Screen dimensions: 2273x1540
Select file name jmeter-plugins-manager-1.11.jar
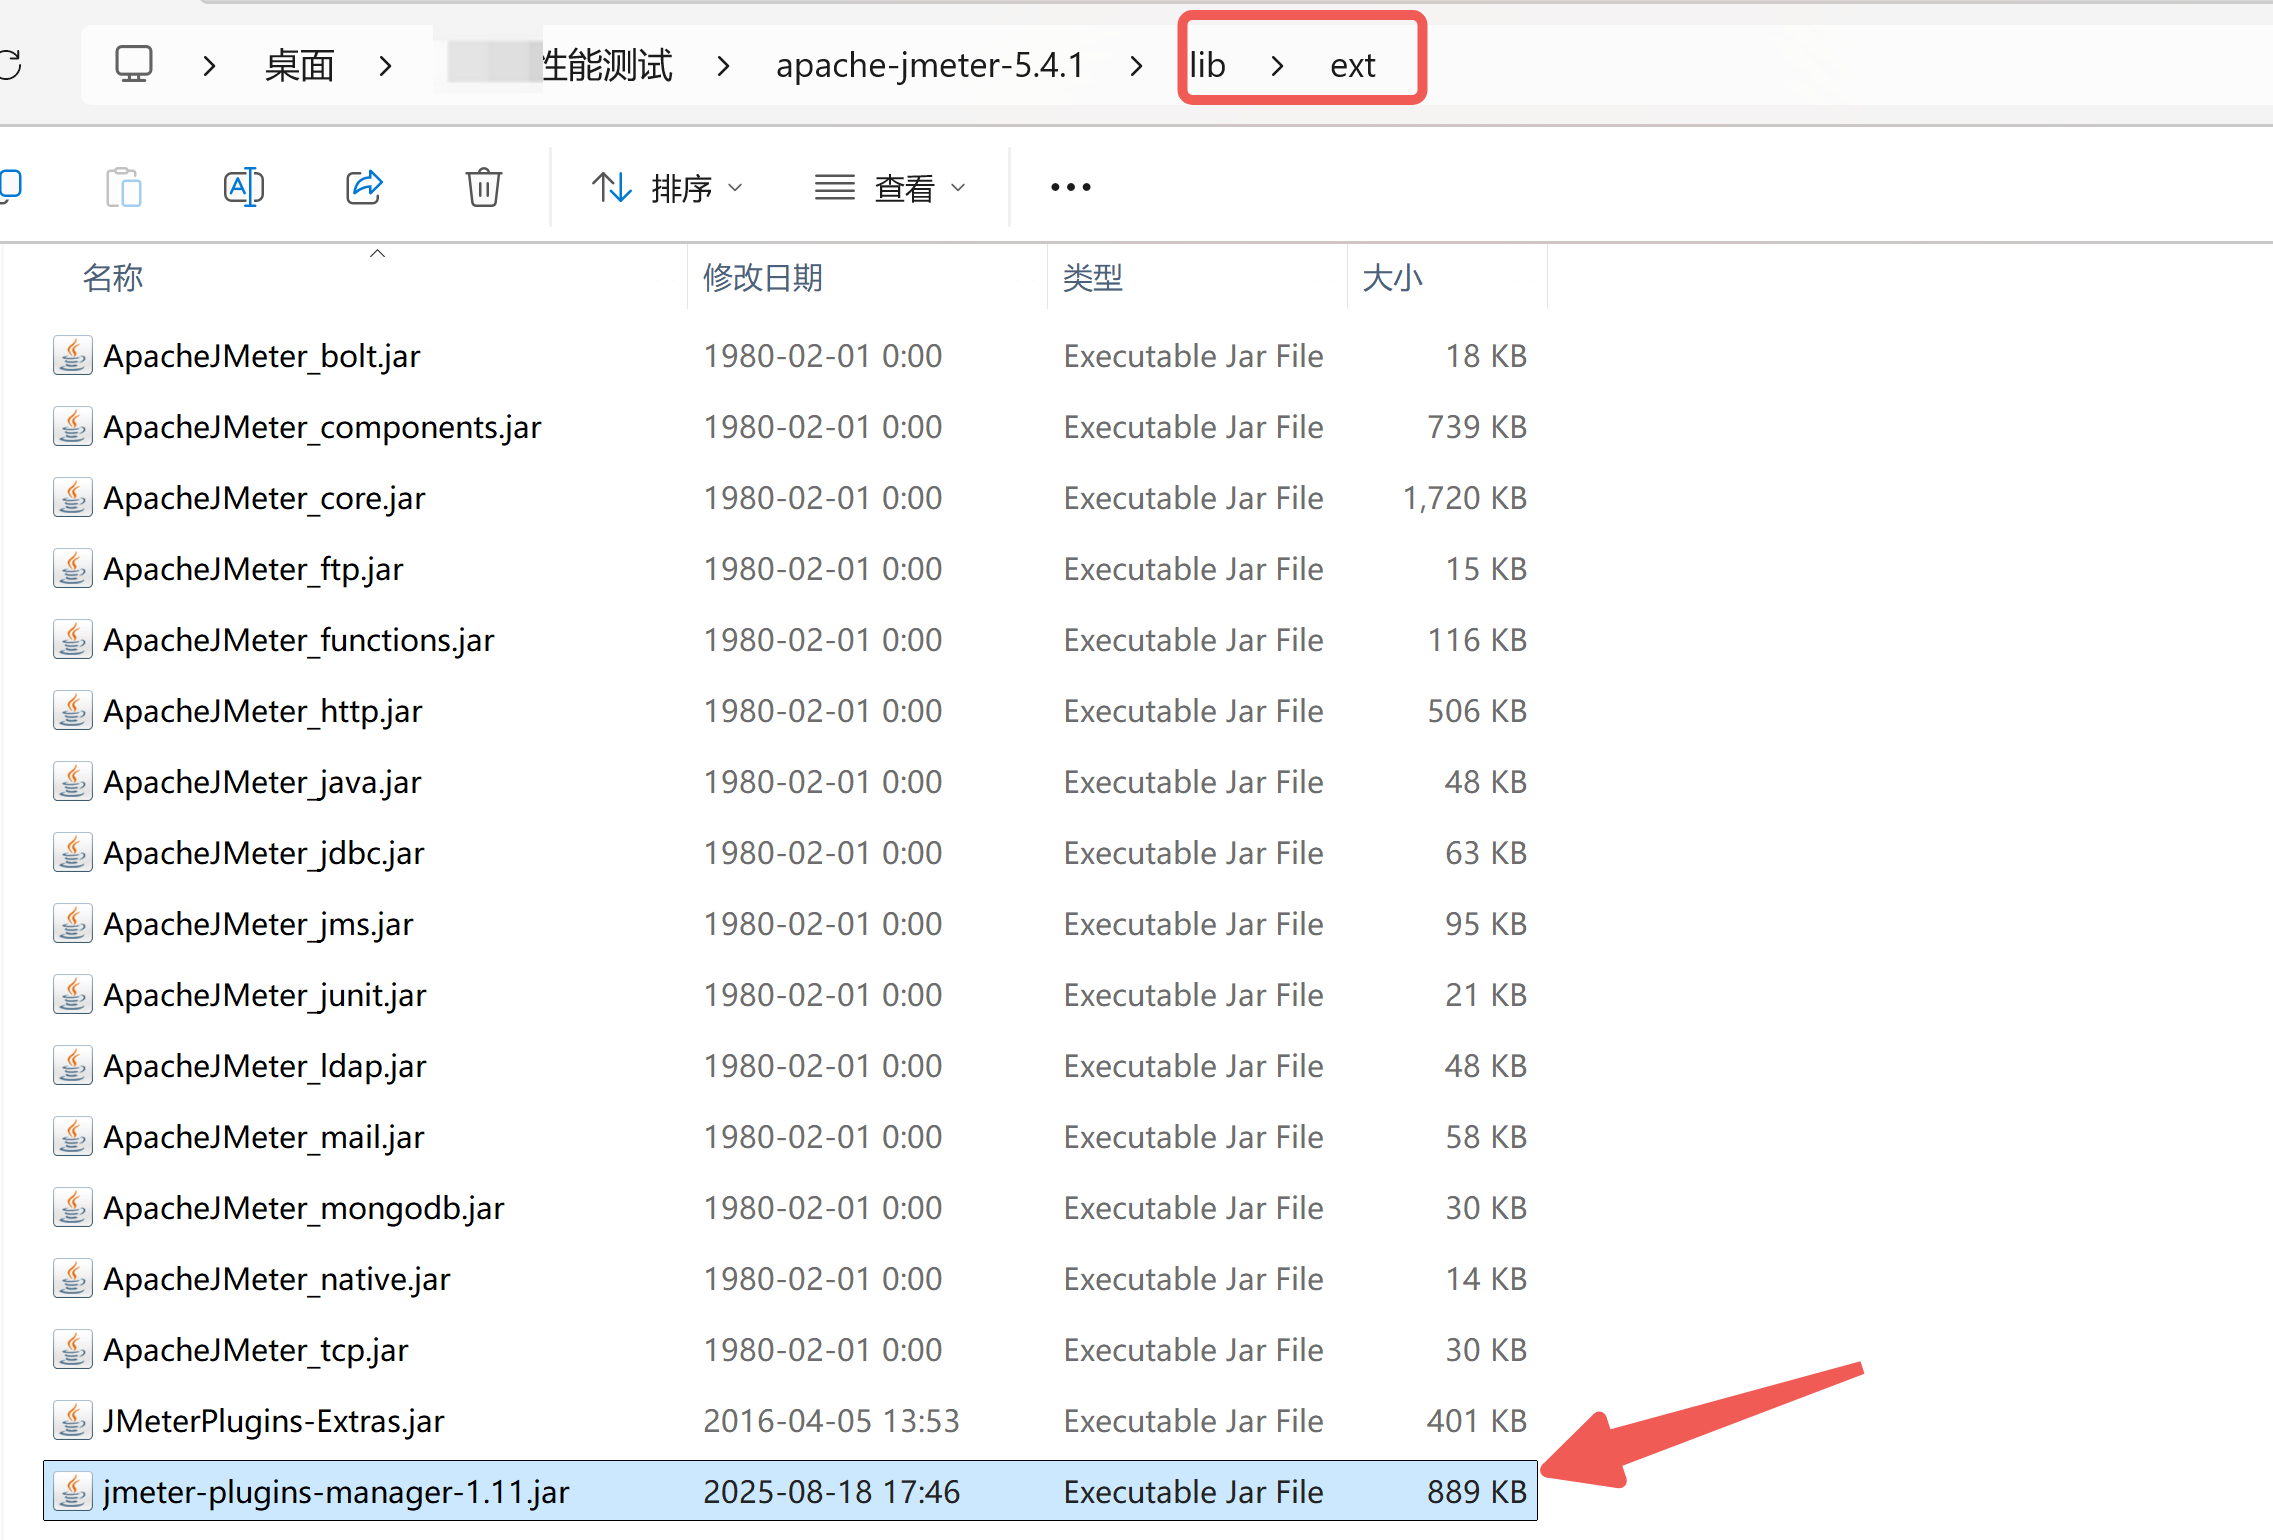(x=336, y=1492)
